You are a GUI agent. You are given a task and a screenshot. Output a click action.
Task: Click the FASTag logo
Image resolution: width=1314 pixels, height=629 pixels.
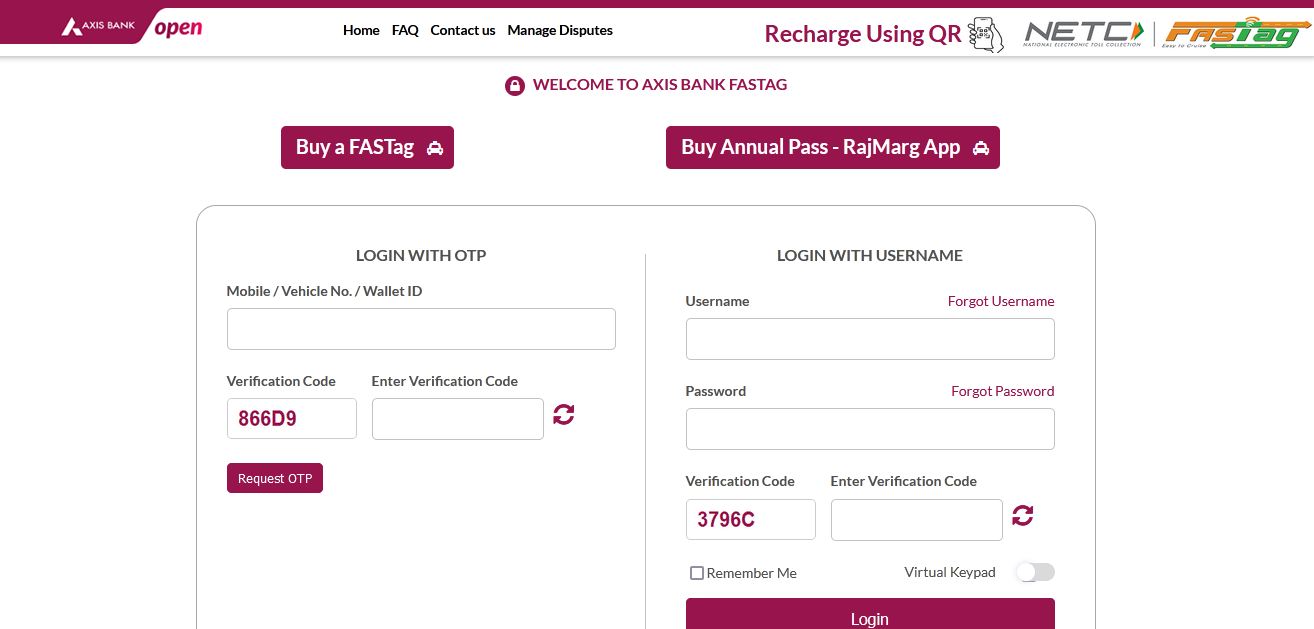(1236, 32)
